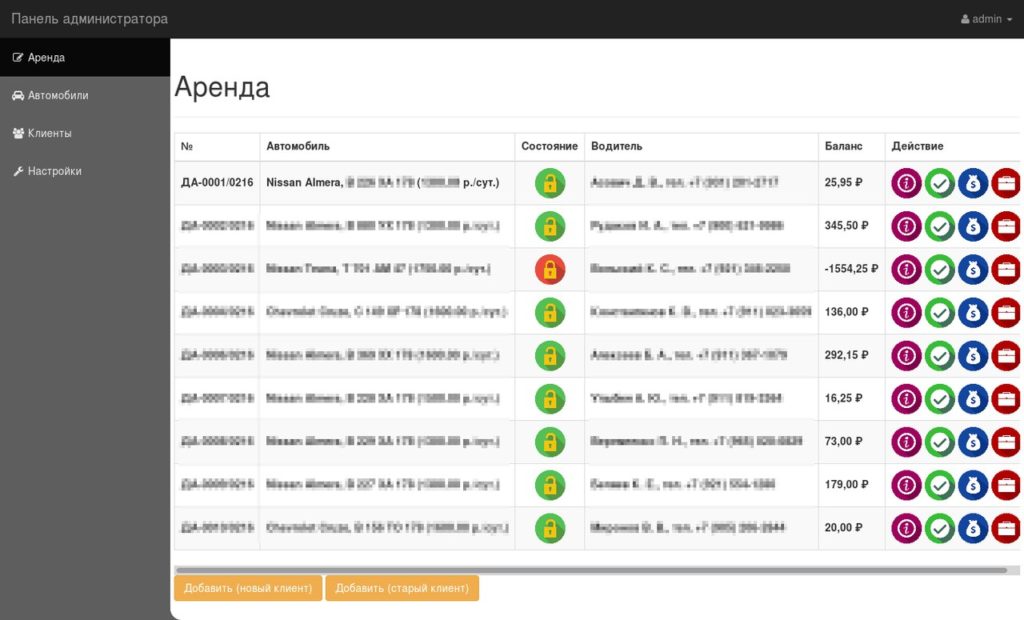Open Настройки in the sidebar
The height and width of the screenshot is (620, 1024).
point(85,171)
